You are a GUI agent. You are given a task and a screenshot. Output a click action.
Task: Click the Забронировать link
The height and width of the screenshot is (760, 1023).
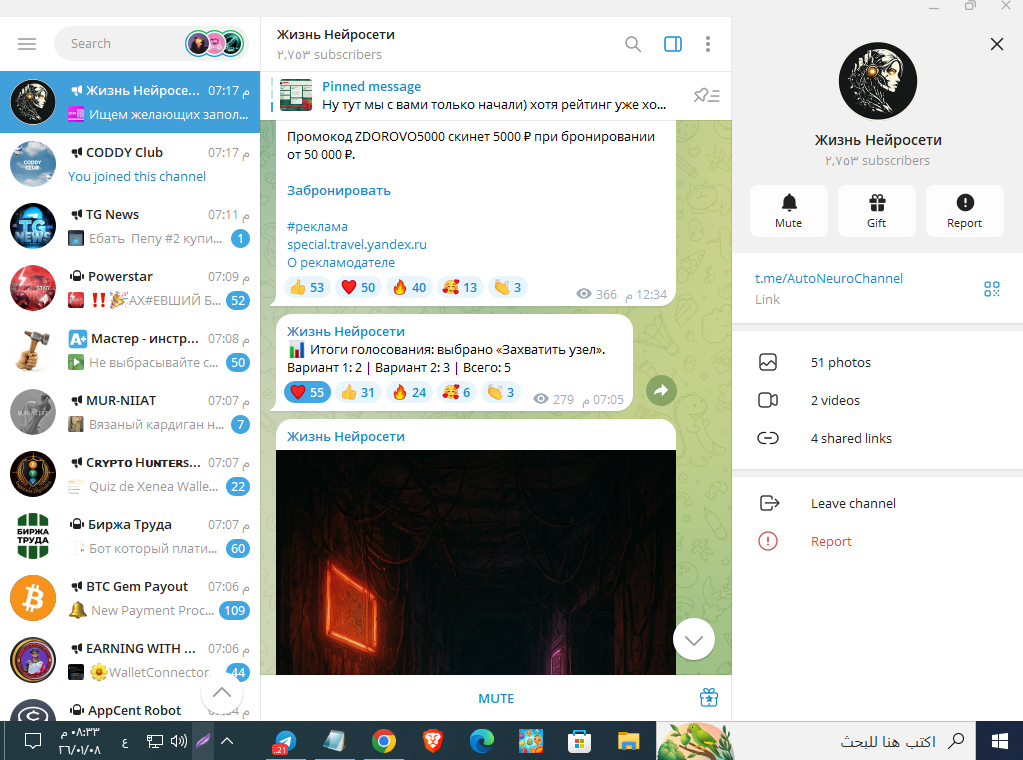[339, 190]
